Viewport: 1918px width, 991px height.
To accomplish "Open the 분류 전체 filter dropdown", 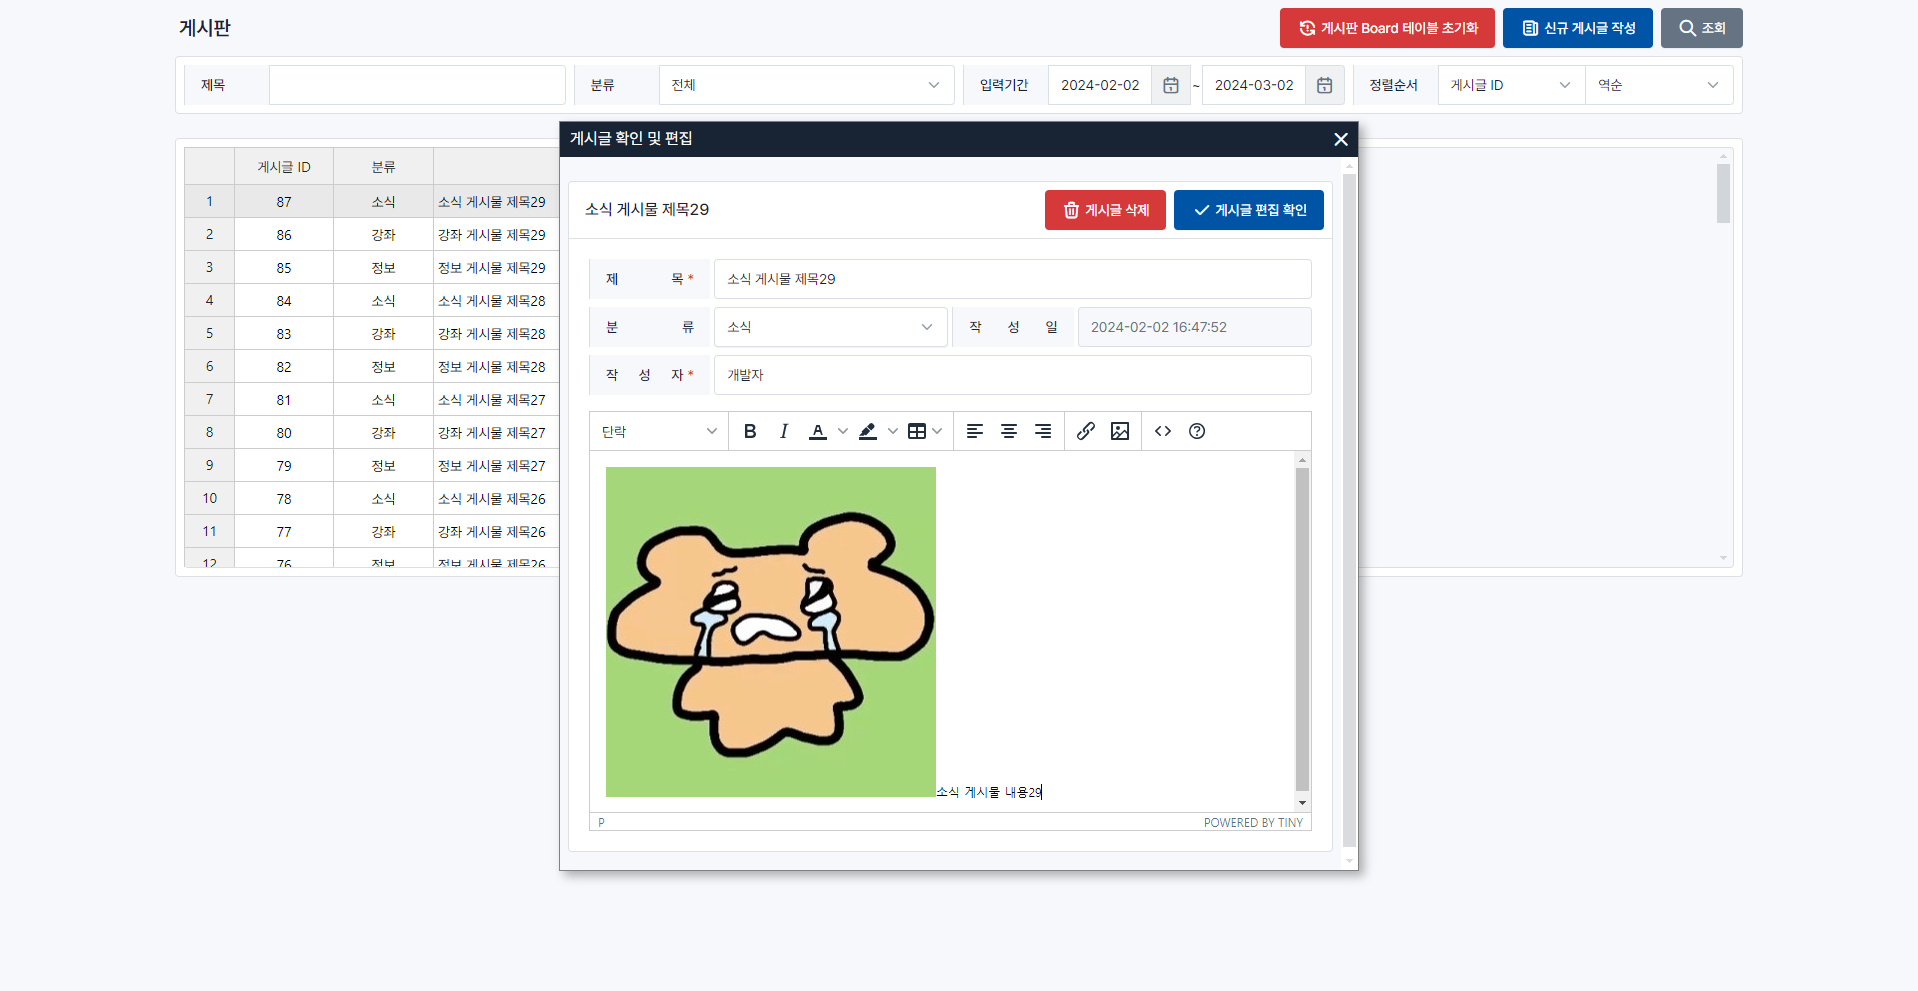I will (807, 85).
